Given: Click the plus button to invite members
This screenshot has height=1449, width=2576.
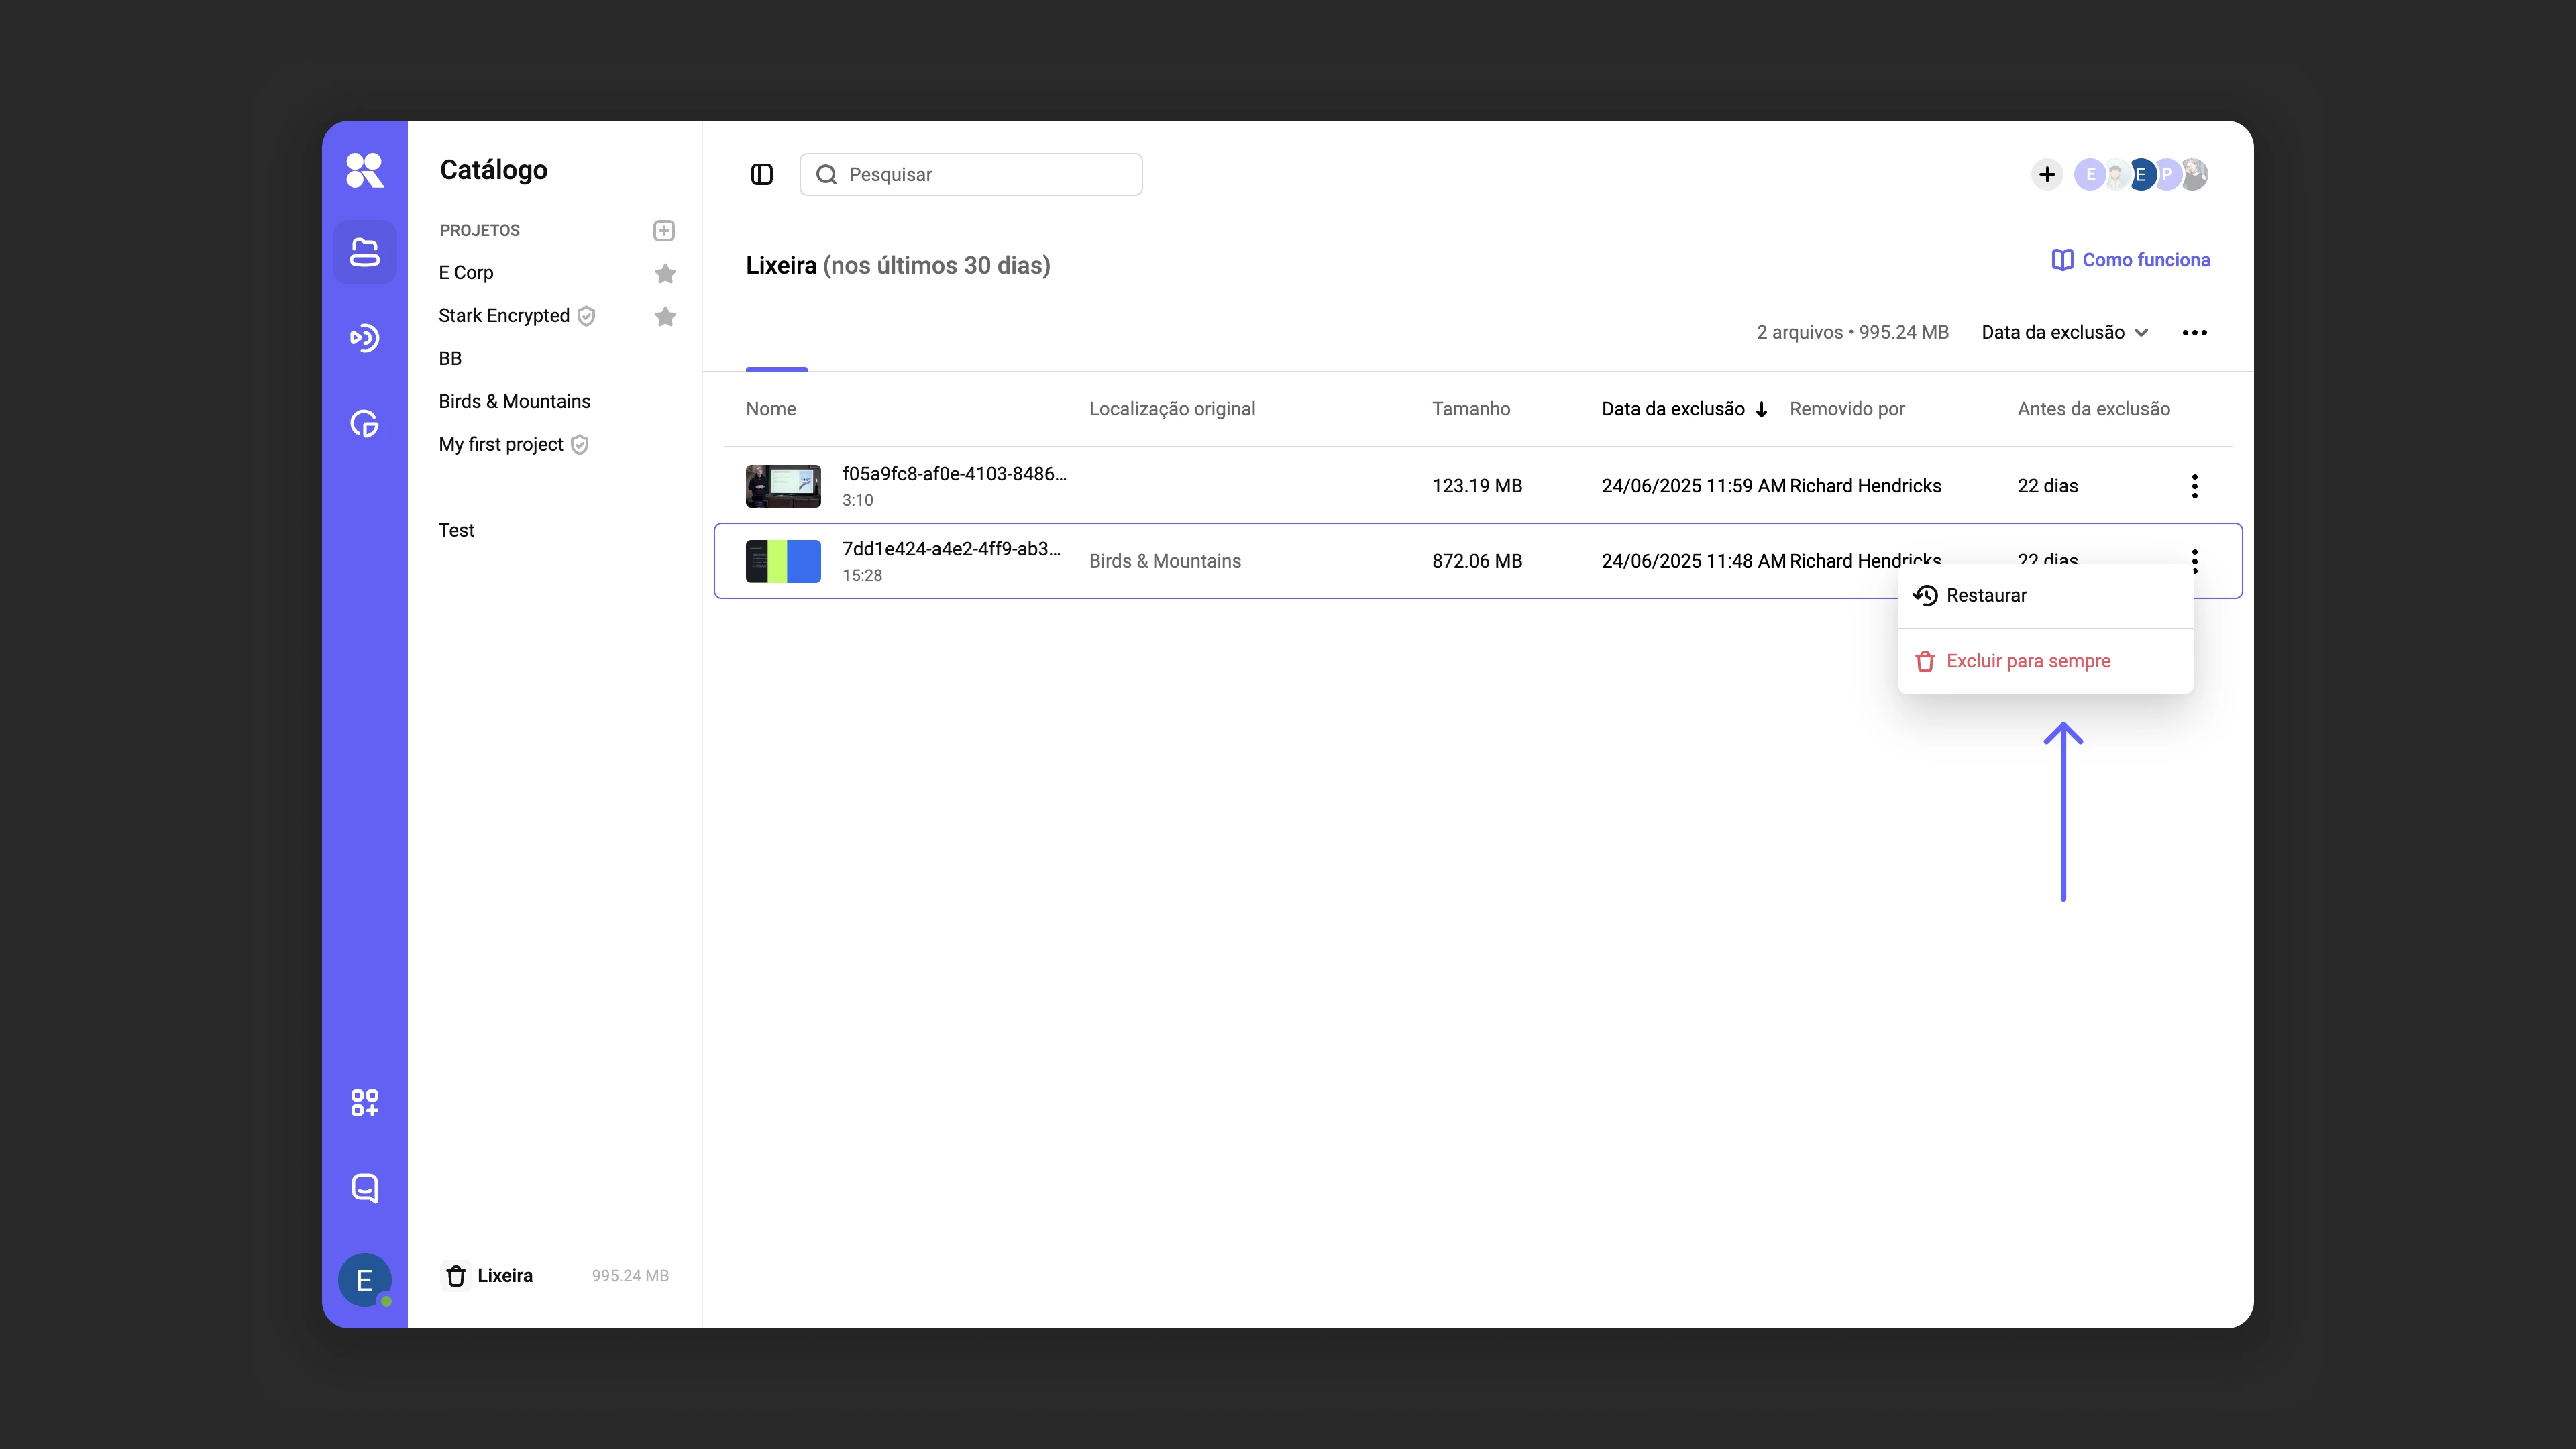Looking at the screenshot, I should click(2047, 175).
